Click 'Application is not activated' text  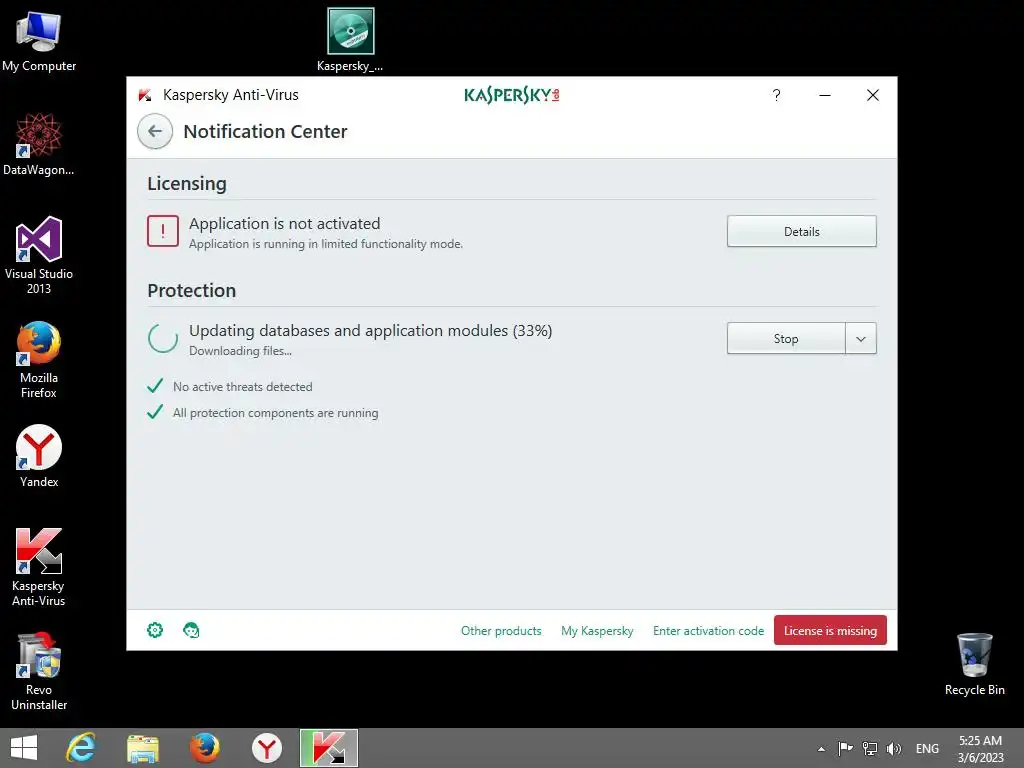284,223
